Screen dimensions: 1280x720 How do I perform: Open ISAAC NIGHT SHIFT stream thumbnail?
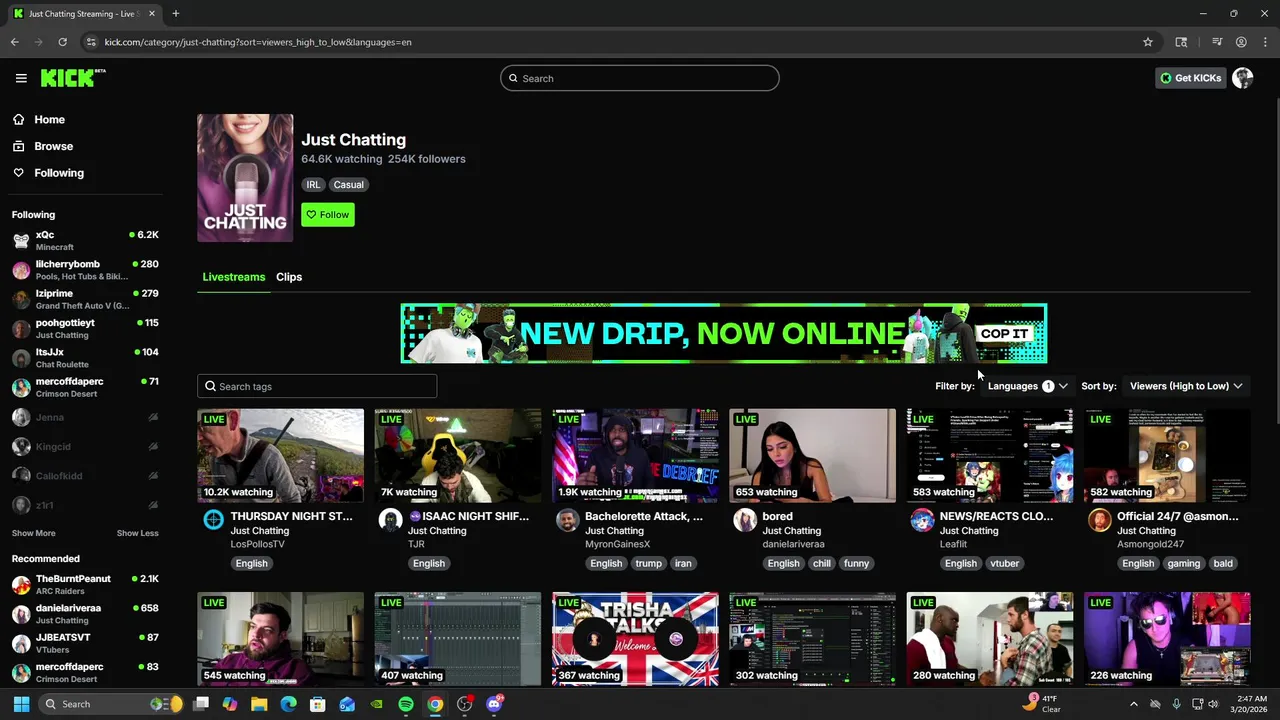(x=458, y=455)
